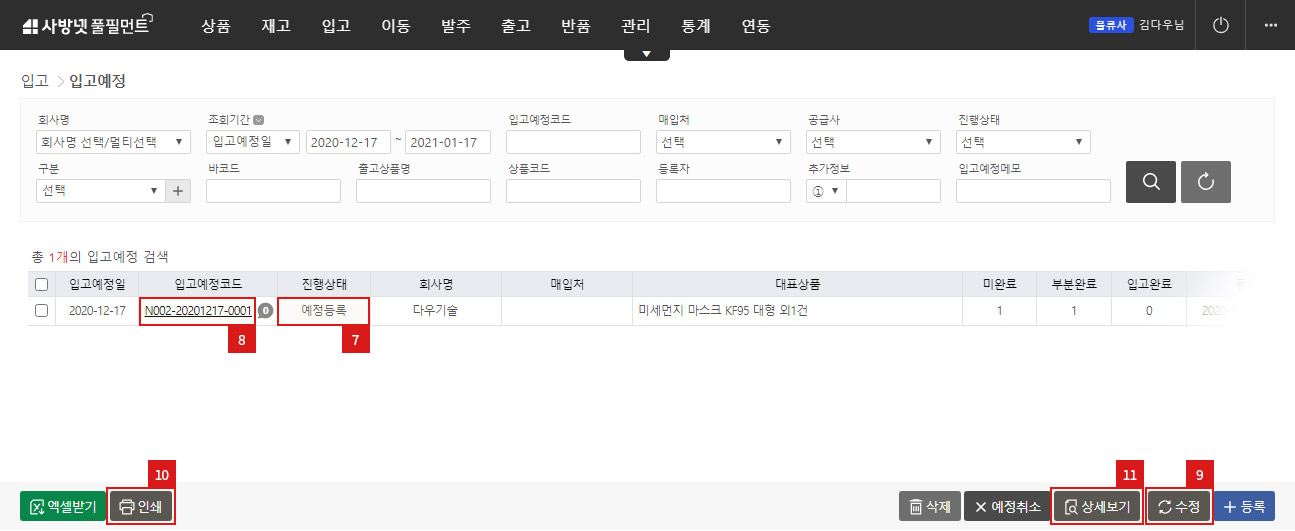Viewport: 1295px width, 531px height.
Task: Open the 진행상태 dropdown
Action: point(1023,142)
